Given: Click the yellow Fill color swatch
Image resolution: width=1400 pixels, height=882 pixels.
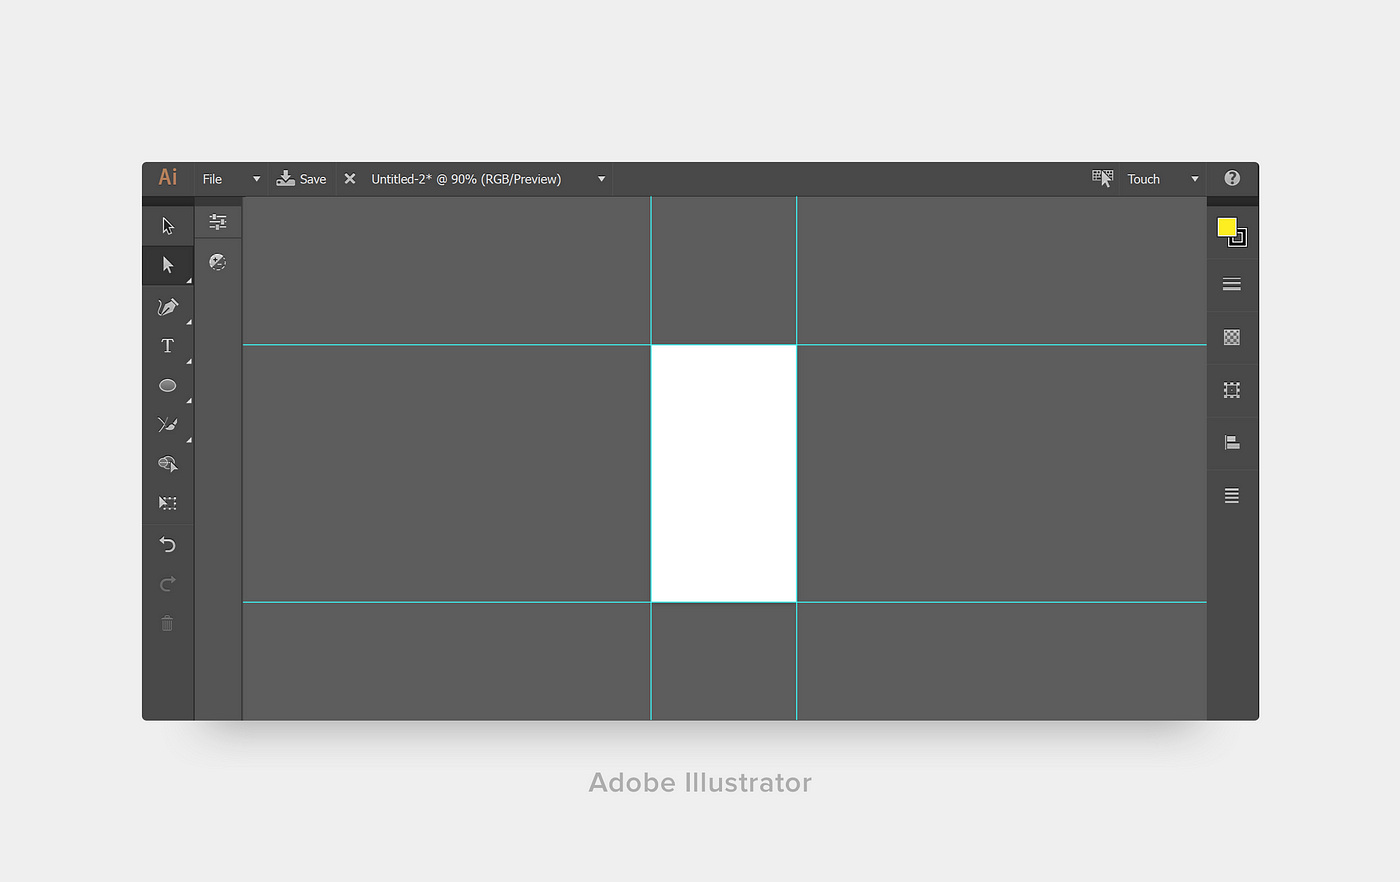Looking at the screenshot, I should [1226, 227].
